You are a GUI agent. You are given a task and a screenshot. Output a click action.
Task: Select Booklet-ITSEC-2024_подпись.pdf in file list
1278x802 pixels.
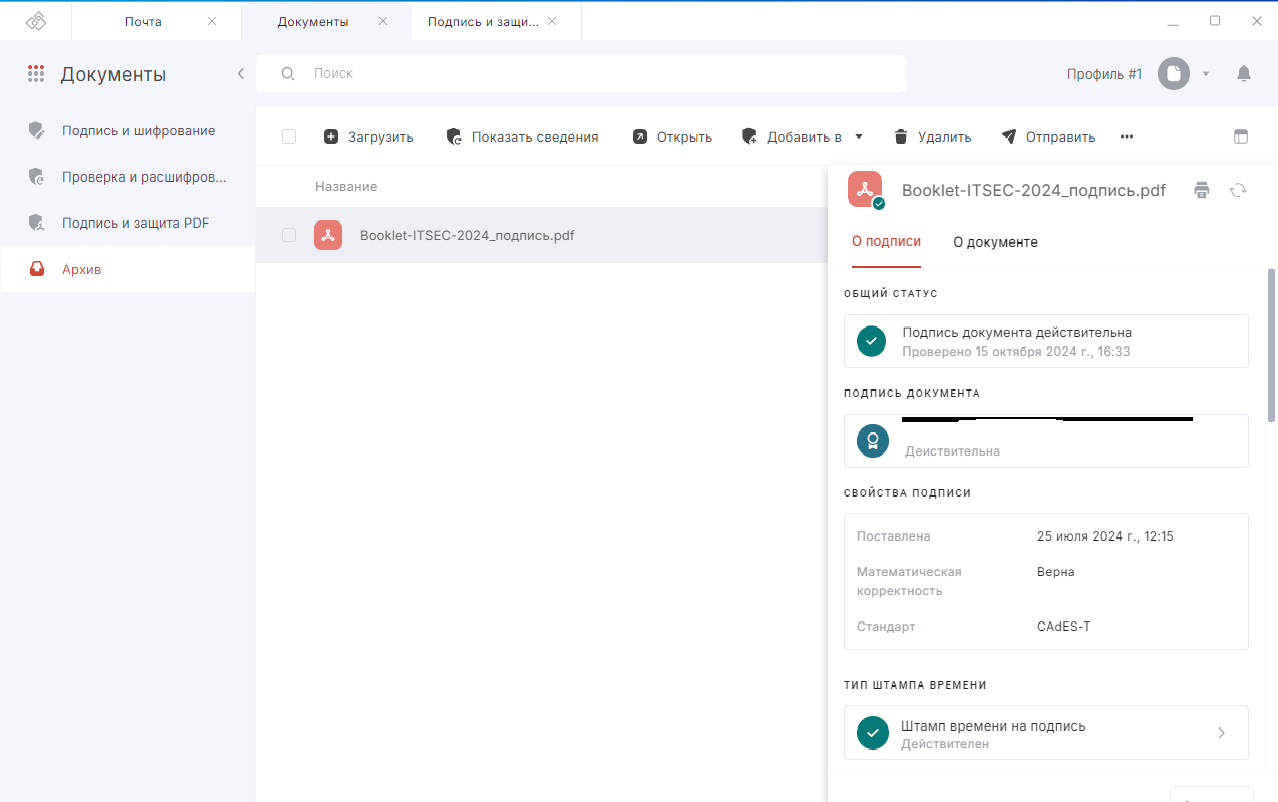tap(467, 236)
